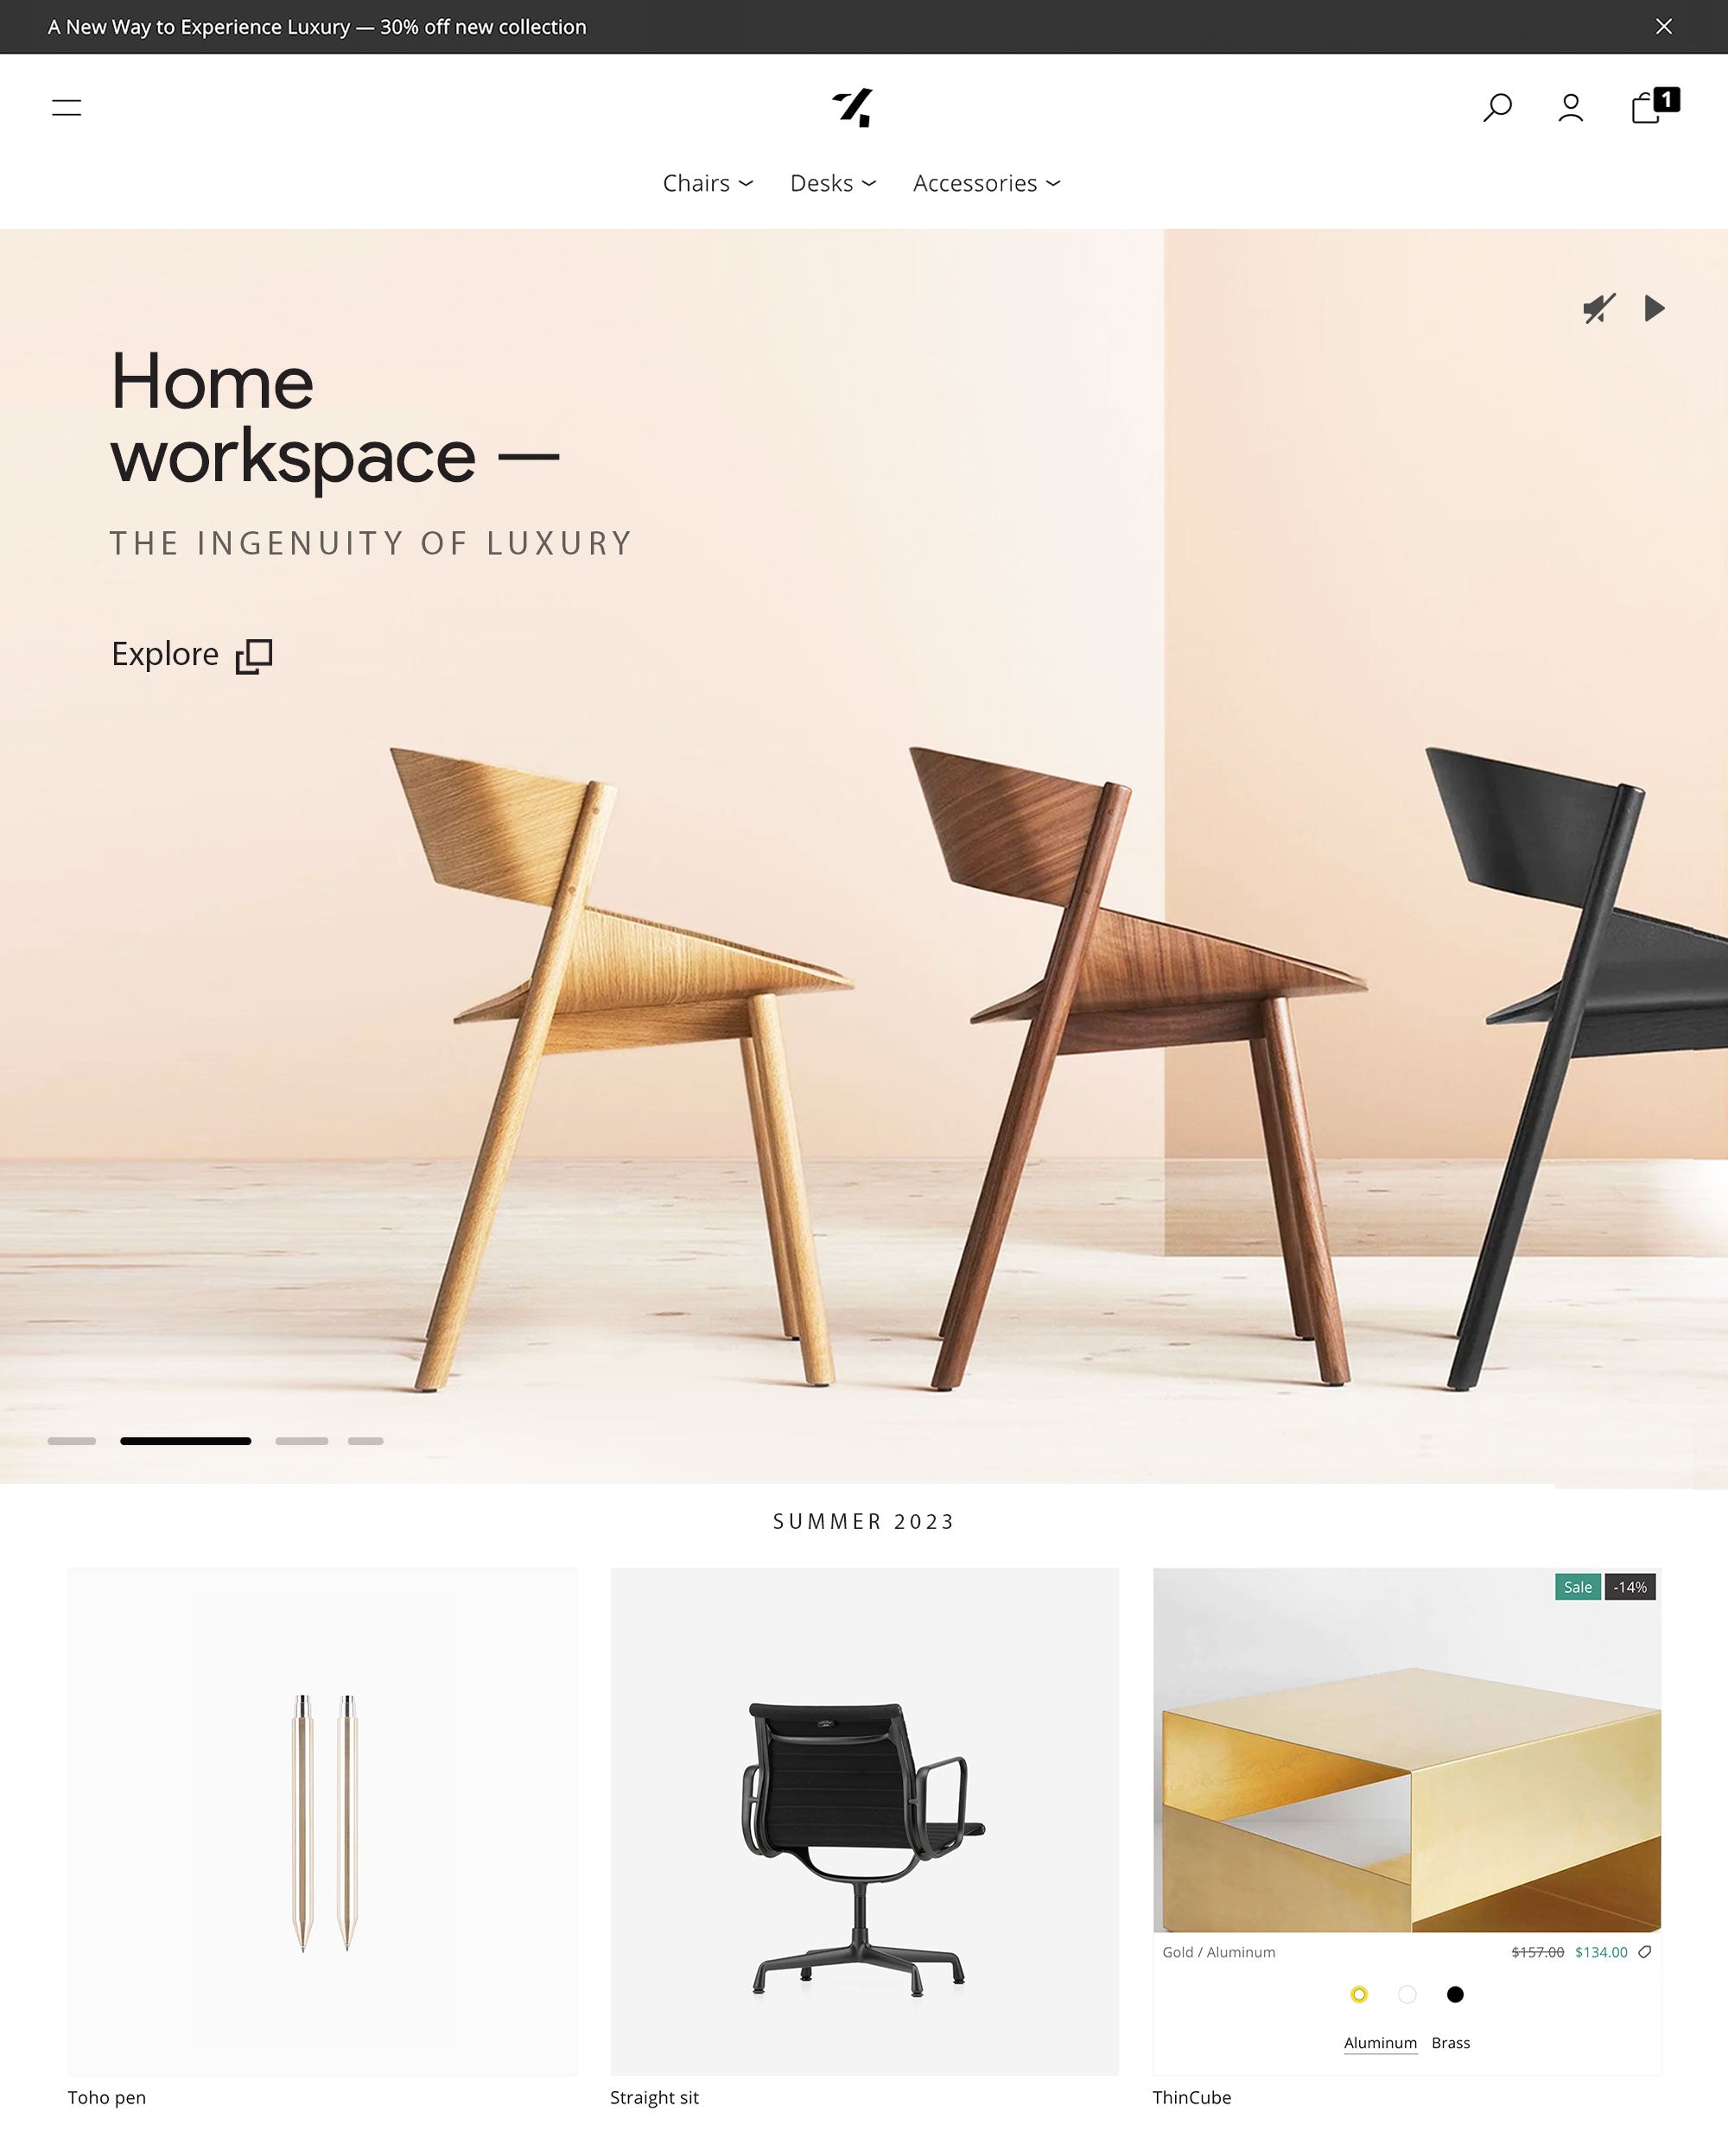The width and height of the screenshot is (1728, 2156).
Task: Click the play button on hero banner
Action: point(1654,308)
